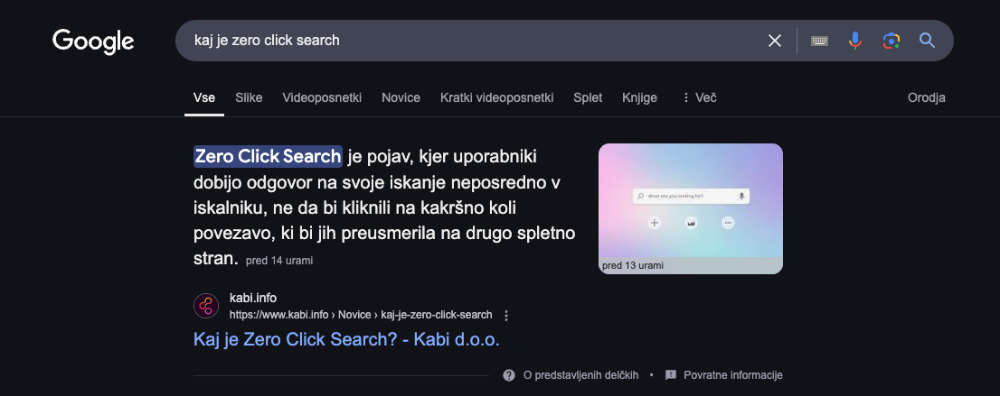Image resolution: width=1000 pixels, height=396 pixels.
Task: Open the Kratki videoposnetki tab
Action: (x=497, y=98)
